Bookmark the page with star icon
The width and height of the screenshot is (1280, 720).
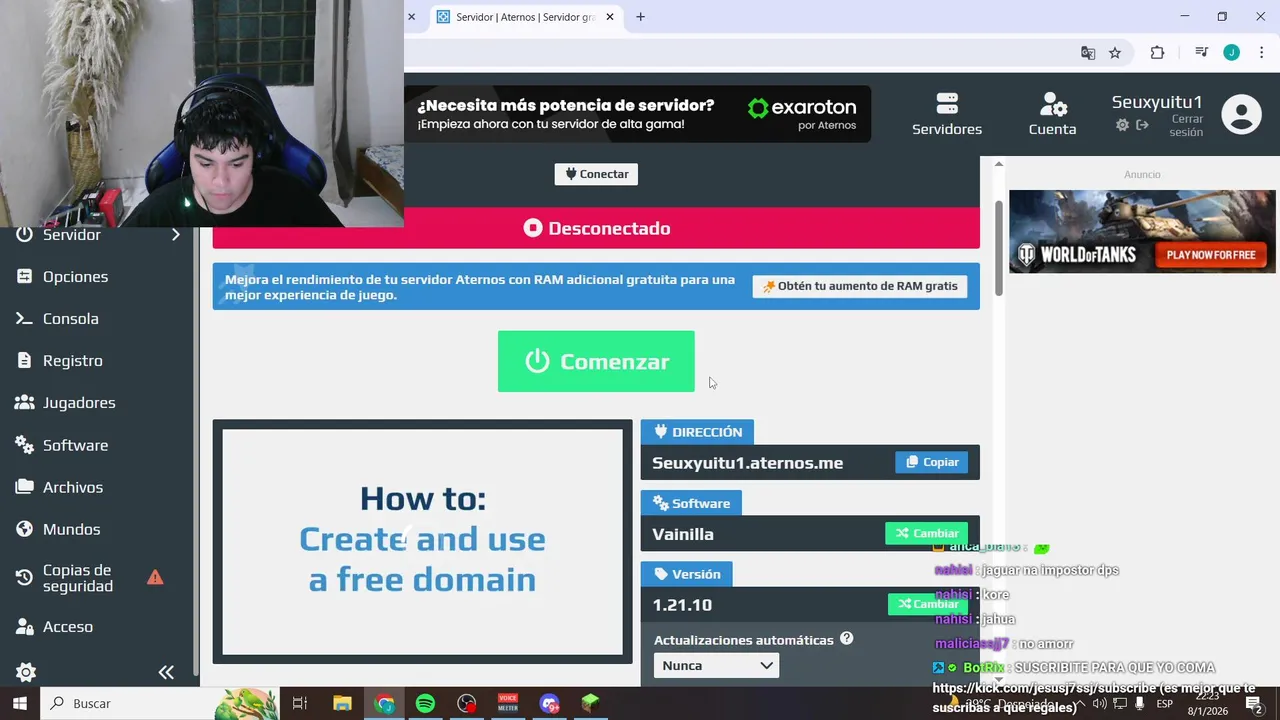tap(1115, 53)
